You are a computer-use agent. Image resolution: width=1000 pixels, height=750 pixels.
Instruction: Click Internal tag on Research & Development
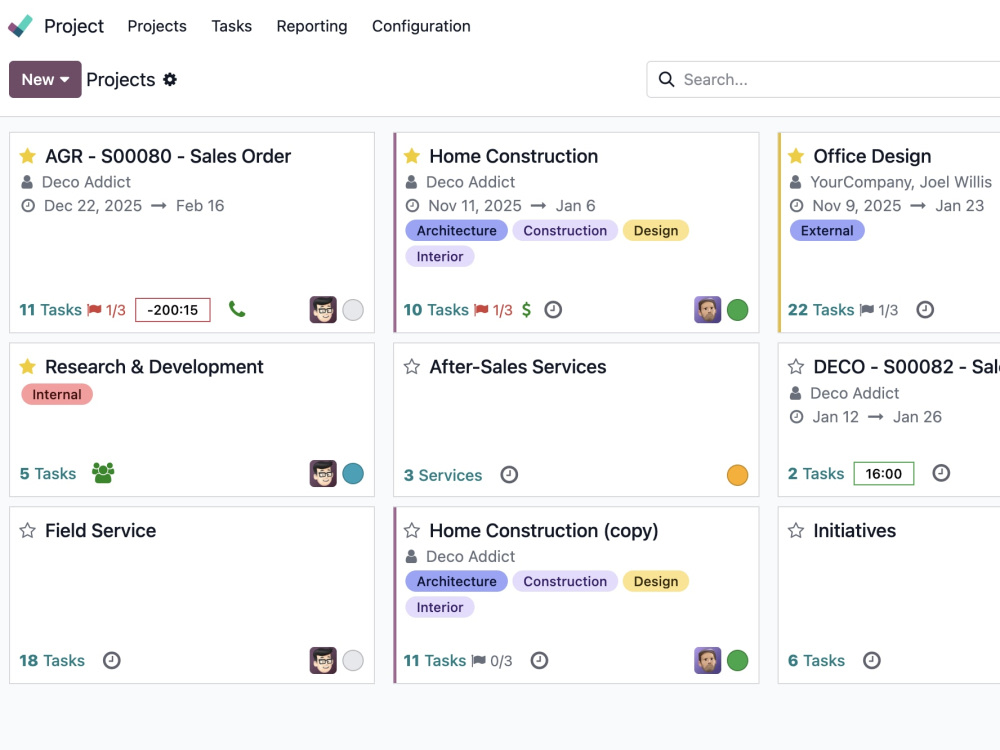57,394
